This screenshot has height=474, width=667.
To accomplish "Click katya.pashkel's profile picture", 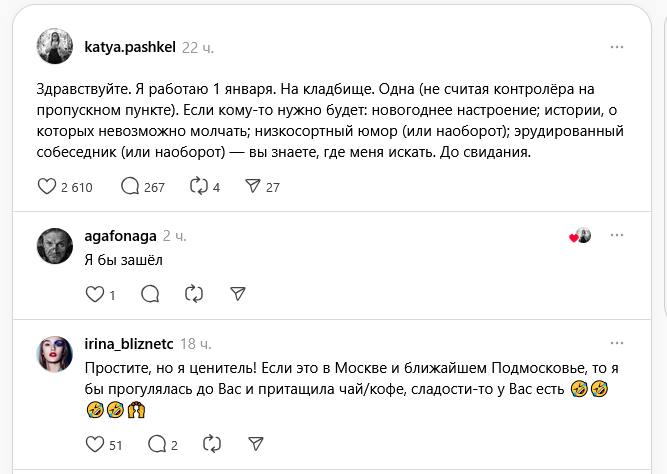I will click(x=55, y=47).
